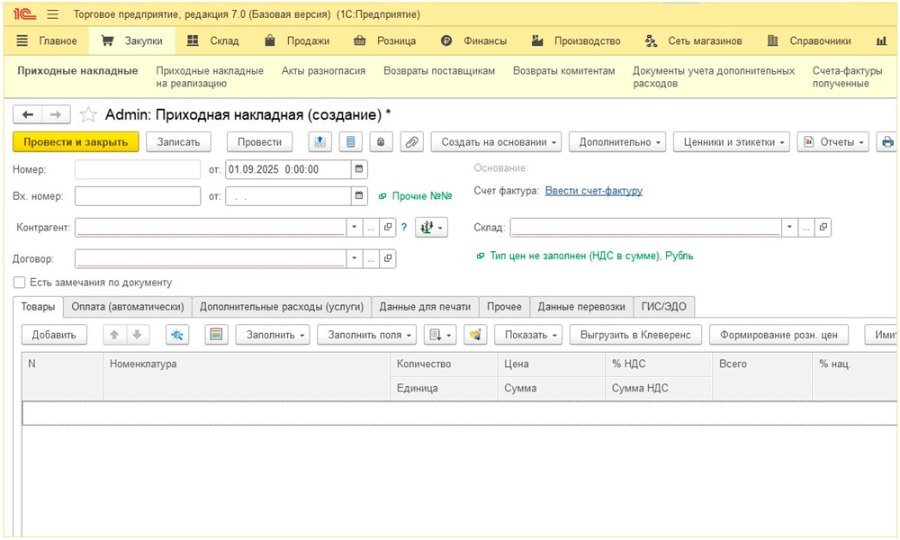Open the Склад section

coord(213,41)
